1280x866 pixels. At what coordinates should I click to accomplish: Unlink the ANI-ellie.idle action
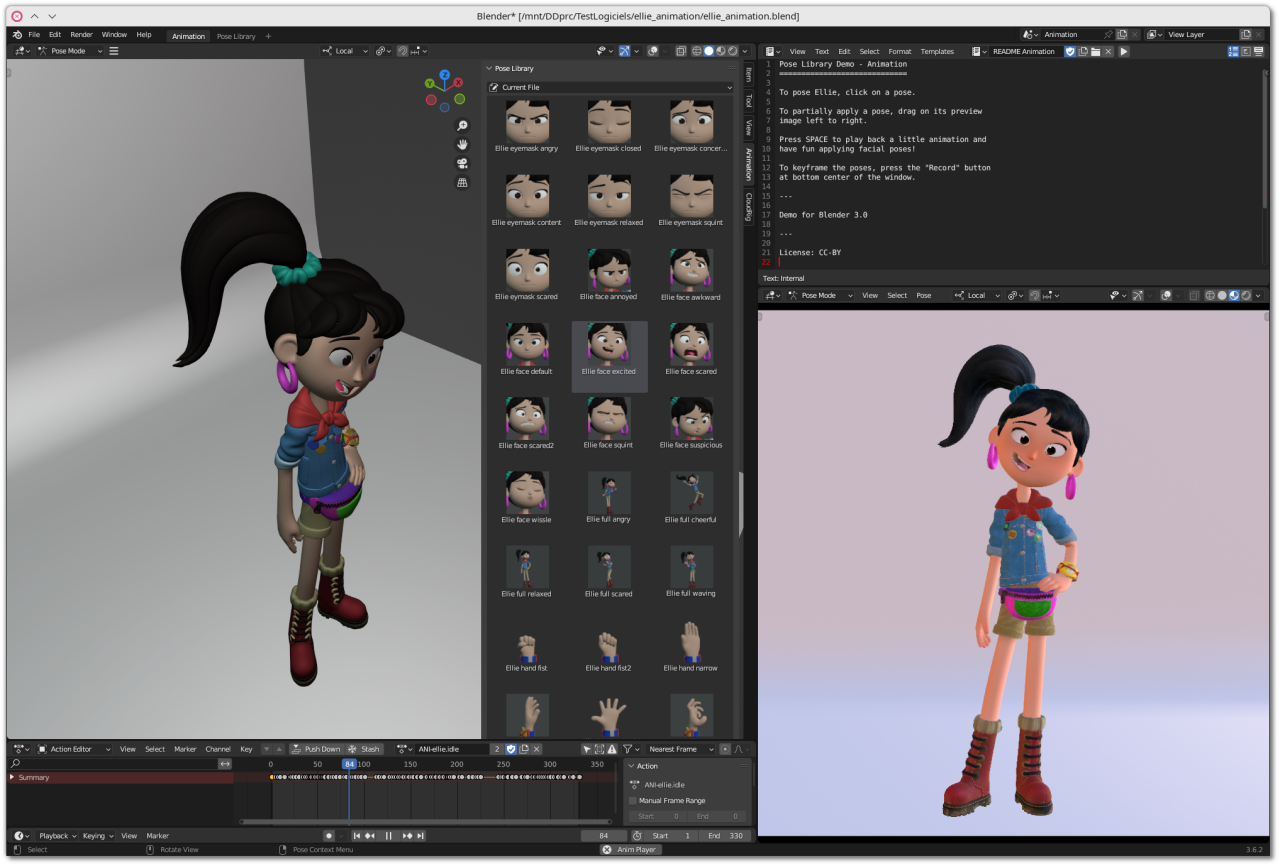point(537,749)
